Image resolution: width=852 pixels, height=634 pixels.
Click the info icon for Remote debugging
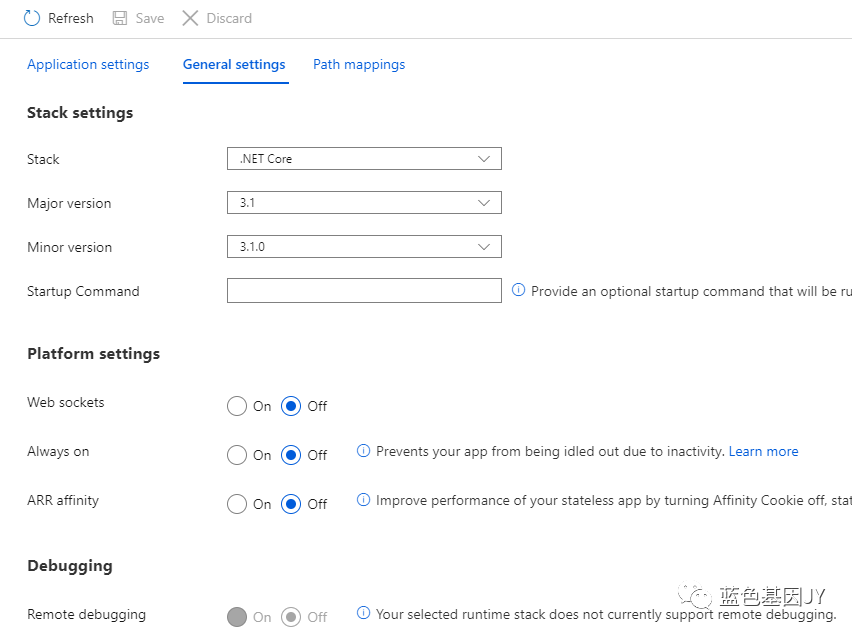[364, 613]
